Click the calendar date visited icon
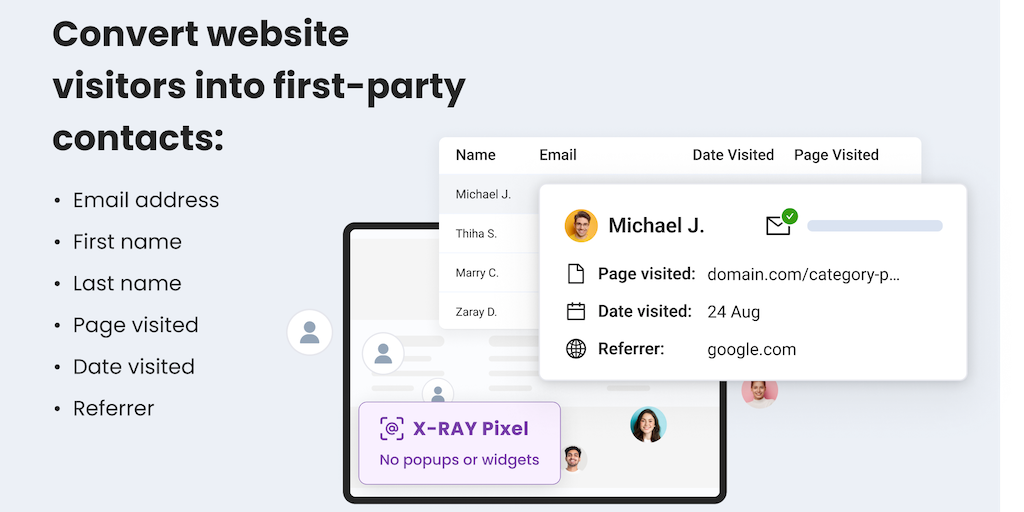Screen dimensions: 1024x512 point(575,311)
